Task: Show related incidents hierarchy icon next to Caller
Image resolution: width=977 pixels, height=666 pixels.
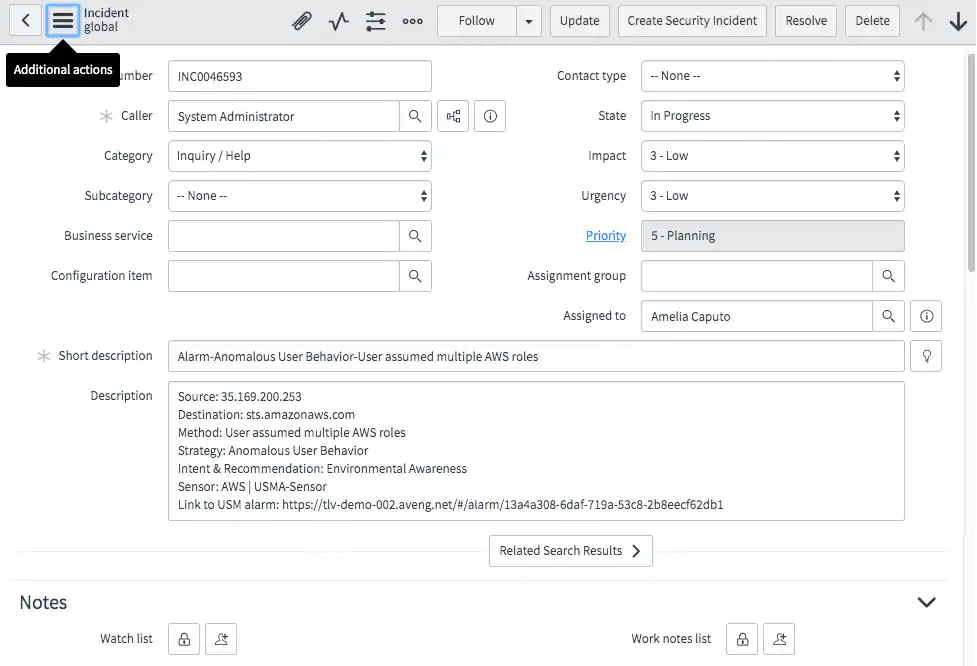Action: point(453,116)
